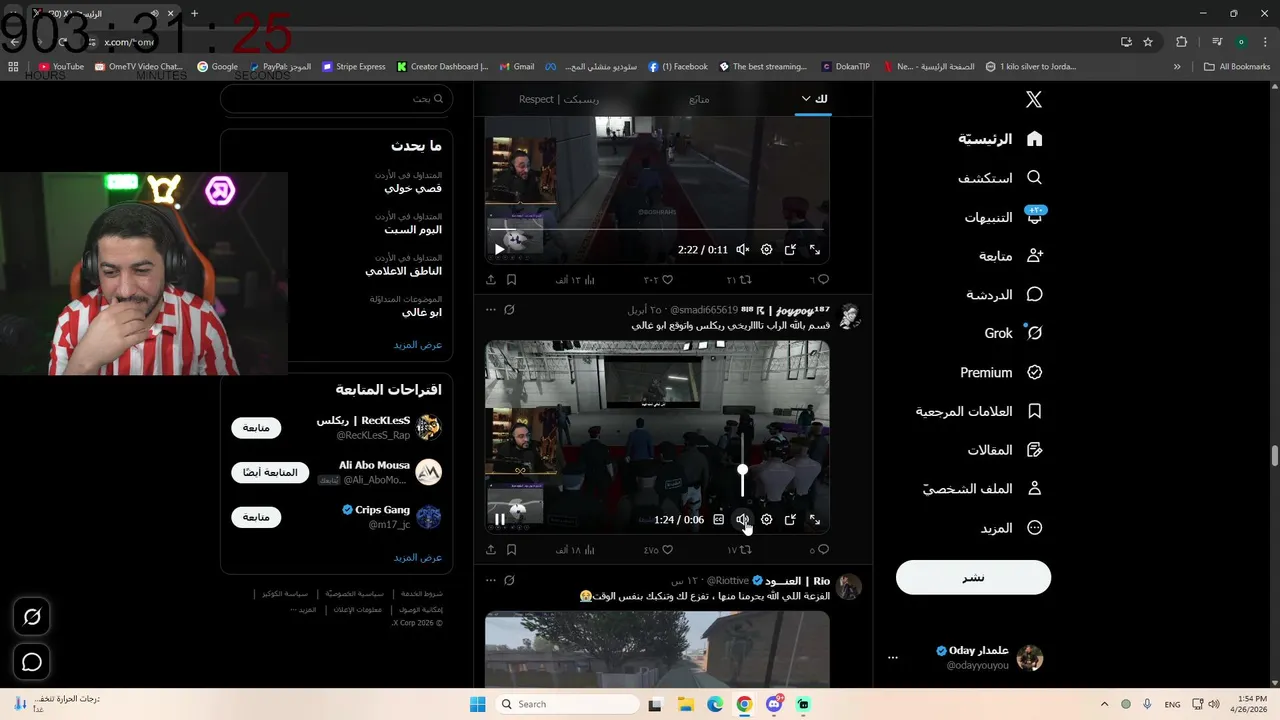Reply to the joypoy post
This screenshot has width=1280, height=720.
pyautogui.click(x=819, y=550)
